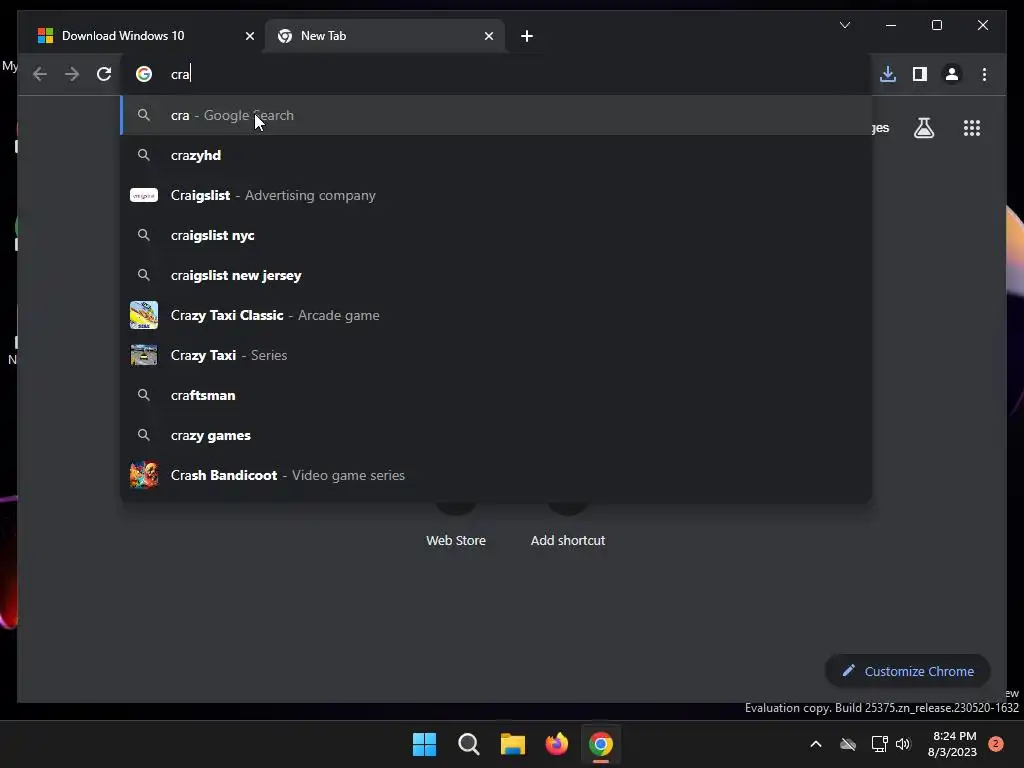Viewport: 1024px width, 768px height.
Task: Select the New Tab tab
Action: coord(384,36)
